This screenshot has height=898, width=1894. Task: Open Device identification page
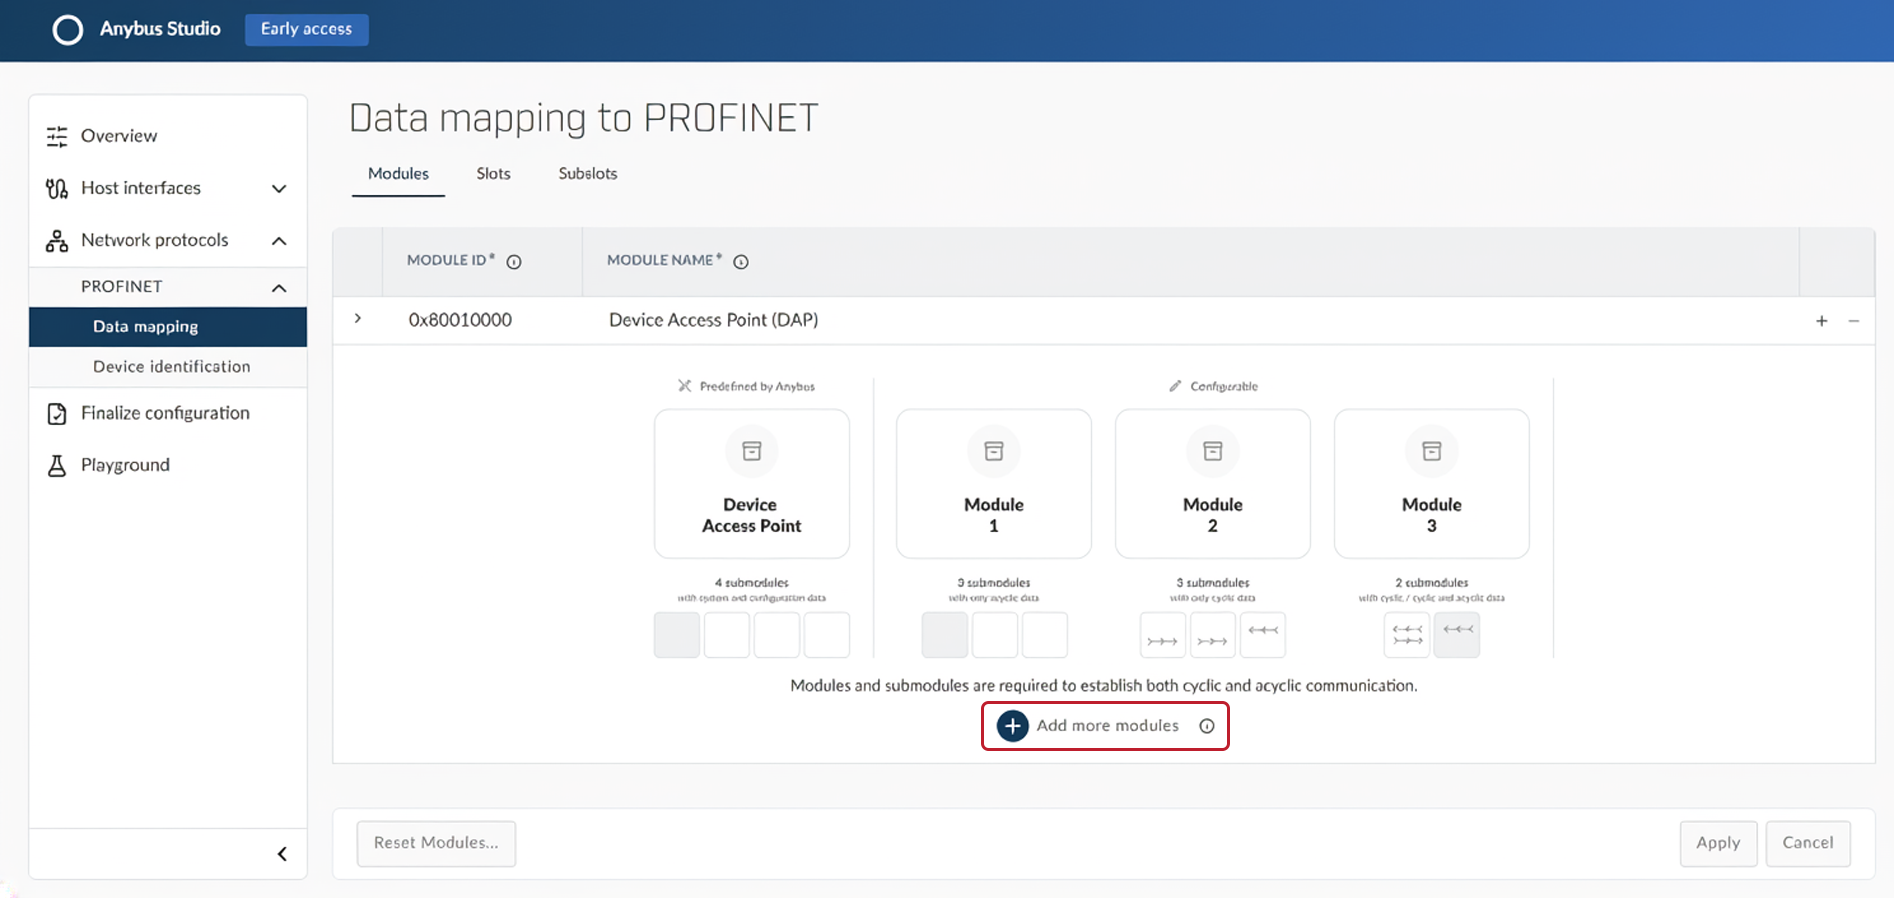[171, 367]
